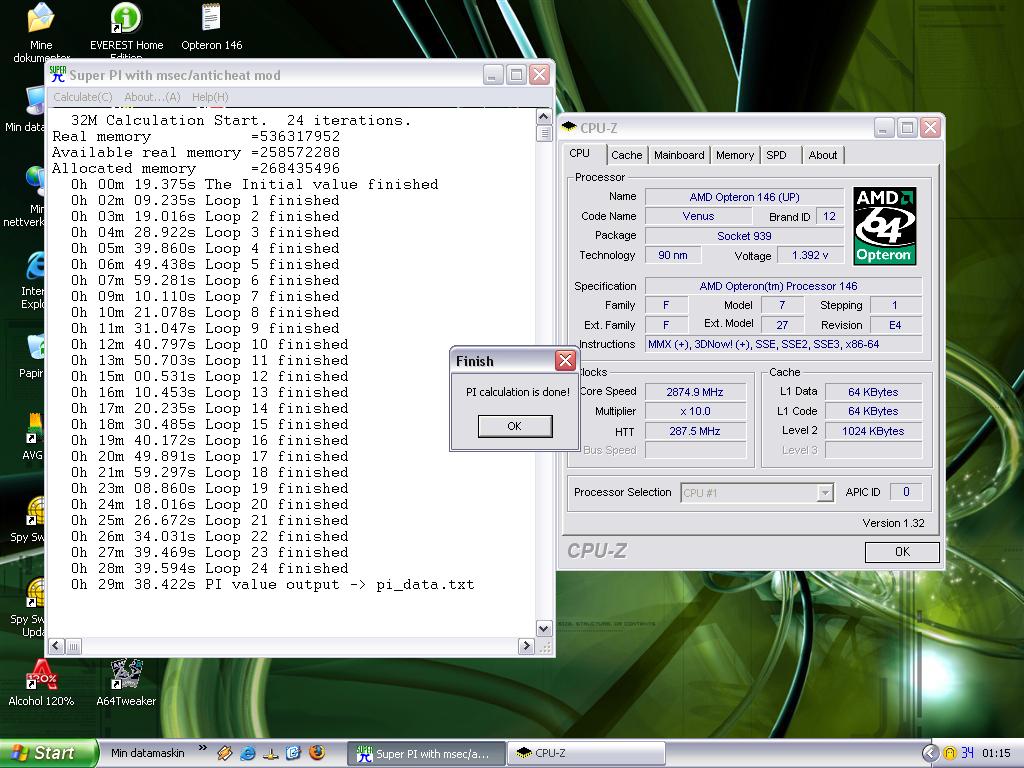The image size is (1024, 768).
Task: Click the CPU-Z window title icon
Action: pyautogui.click(x=569, y=127)
